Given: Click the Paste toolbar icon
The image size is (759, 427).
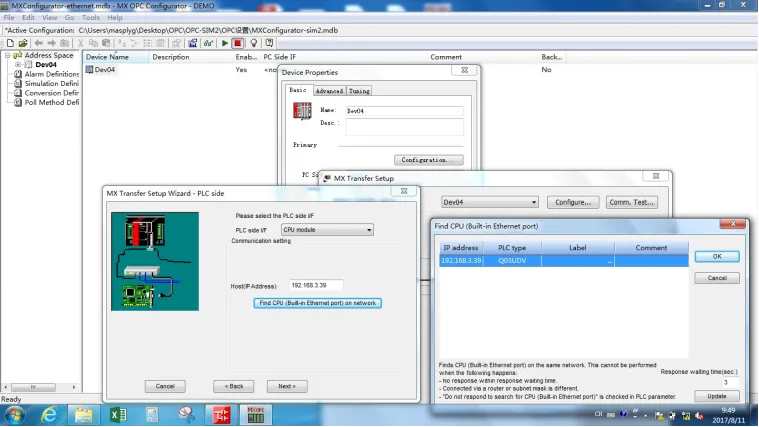Looking at the screenshot, I should pyautogui.click(x=106, y=43).
